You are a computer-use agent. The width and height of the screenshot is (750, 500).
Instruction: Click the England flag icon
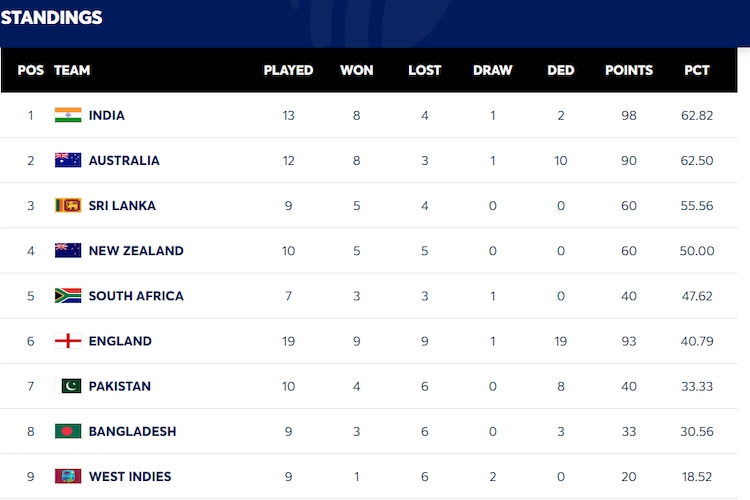pos(68,341)
